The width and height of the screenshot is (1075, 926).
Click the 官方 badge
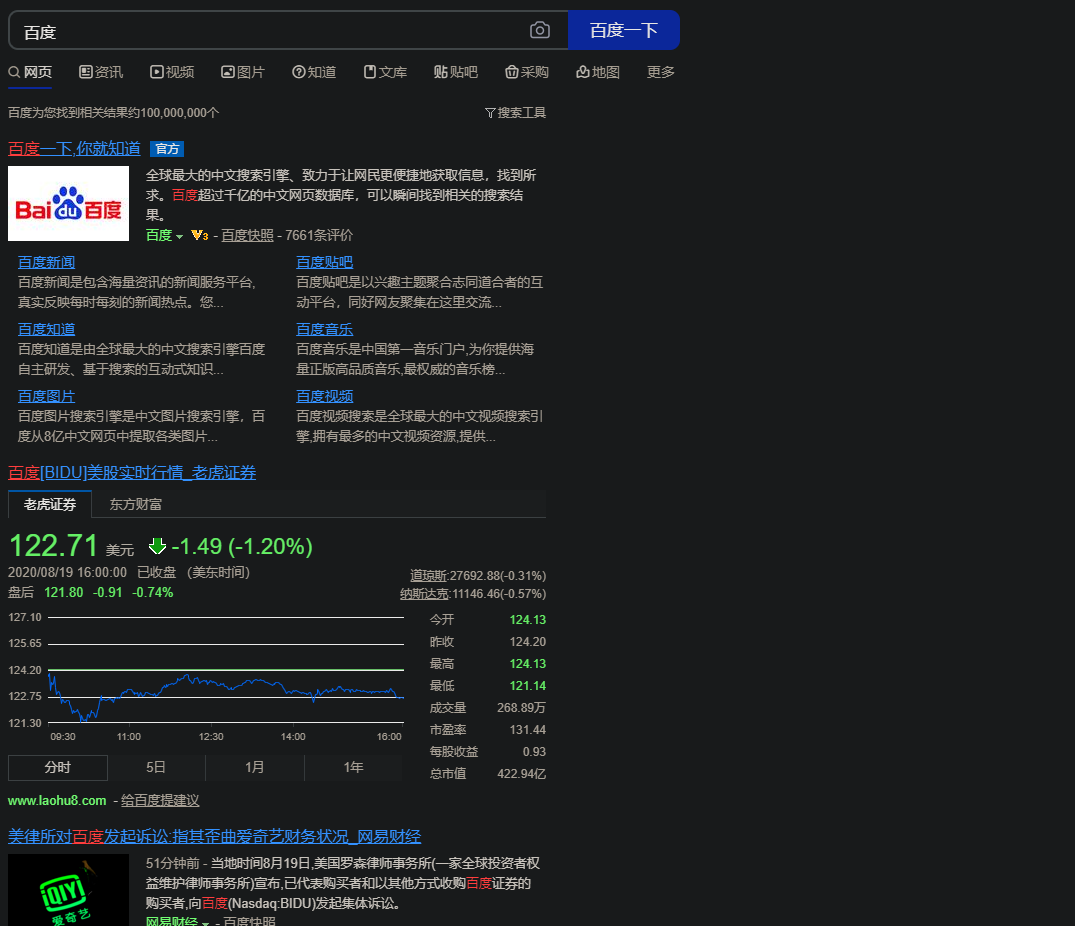167,149
